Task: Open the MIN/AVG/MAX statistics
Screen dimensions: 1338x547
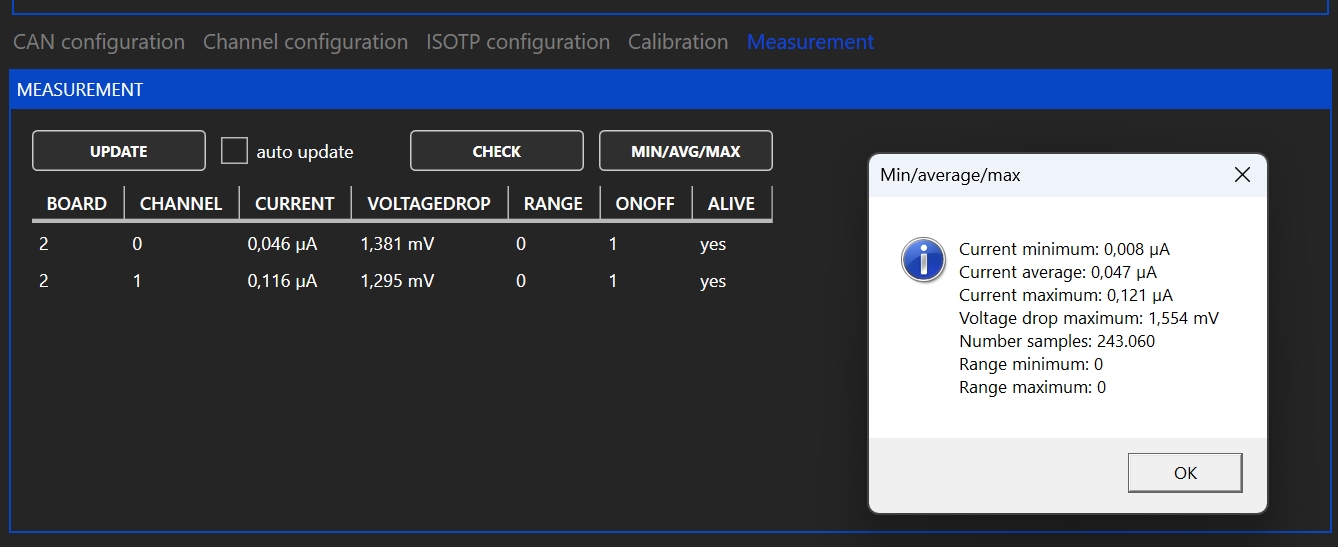Action: coord(685,151)
